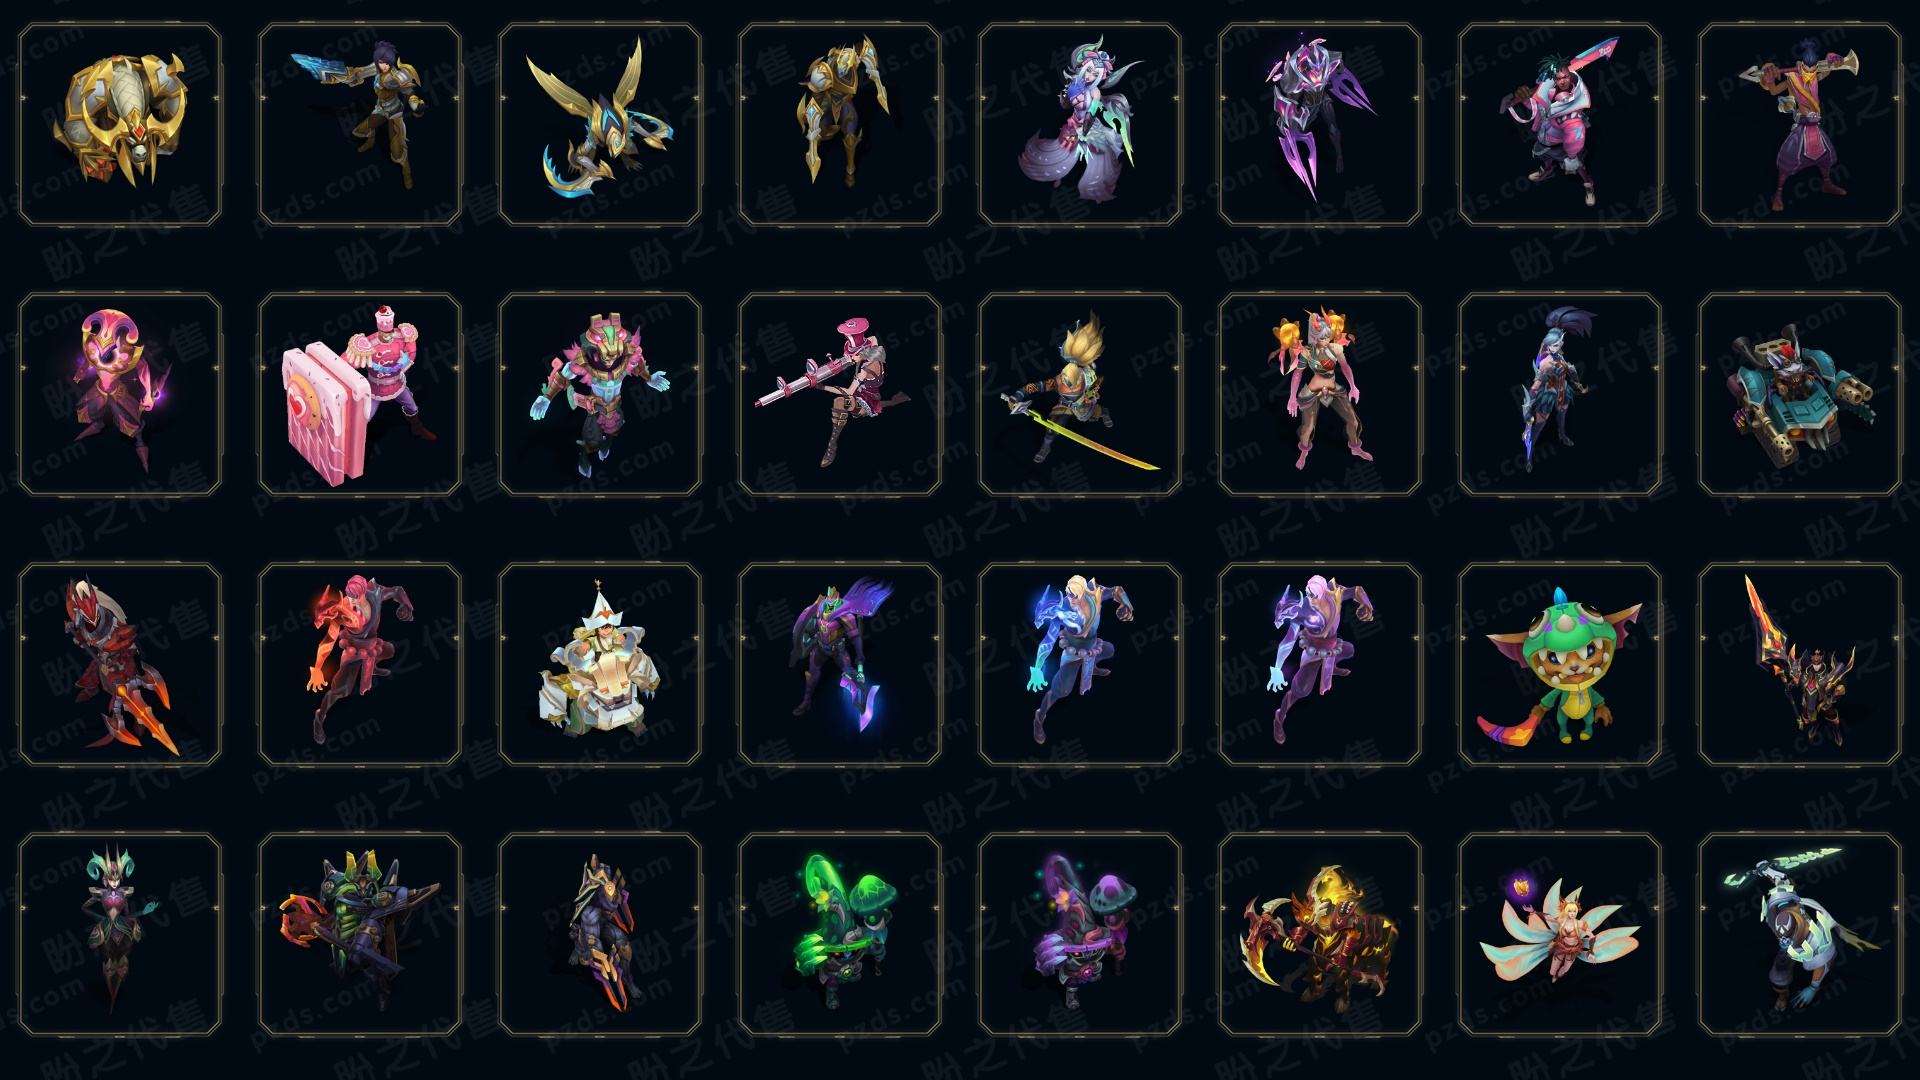Select the gold armored knight skin
The width and height of the screenshot is (1920, 1080).
coord(840,125)
